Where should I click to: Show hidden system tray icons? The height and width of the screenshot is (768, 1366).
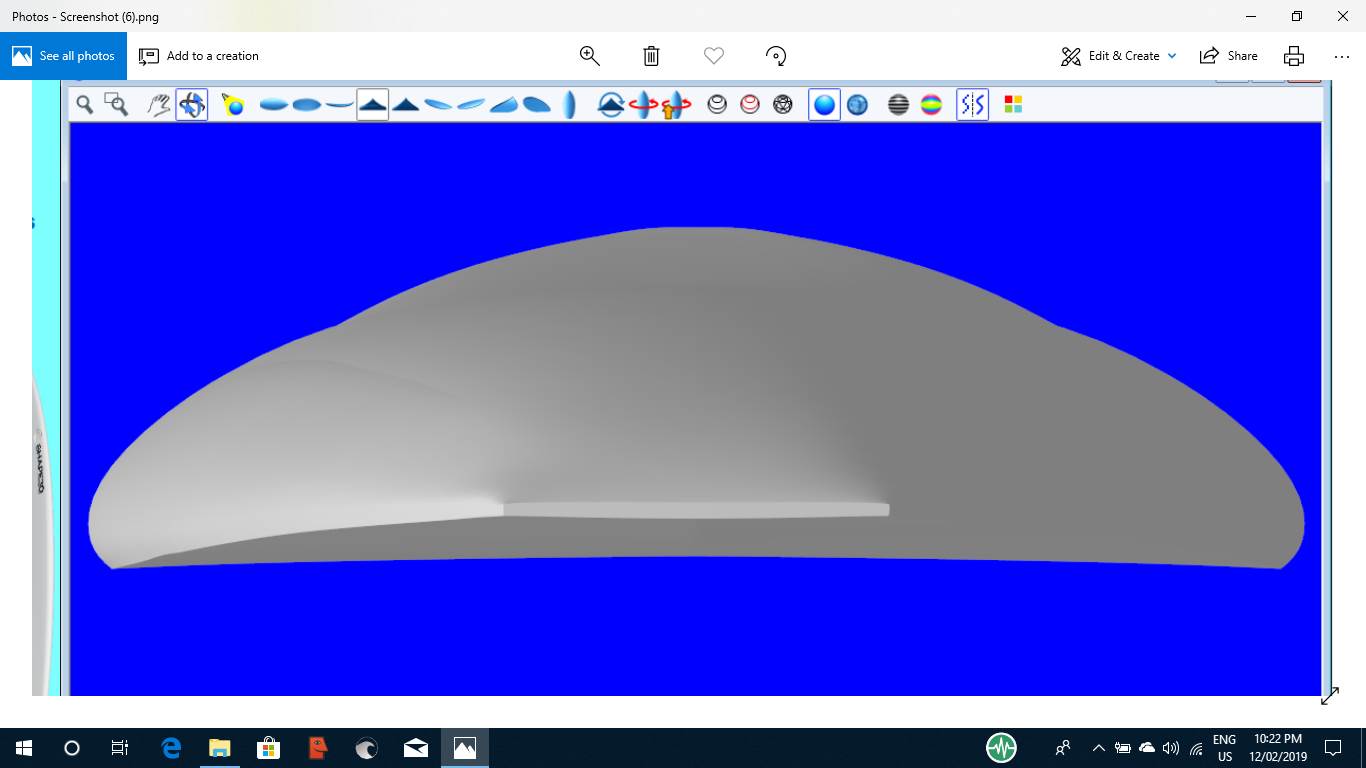pyautogui.click(x=1098, y=748)
